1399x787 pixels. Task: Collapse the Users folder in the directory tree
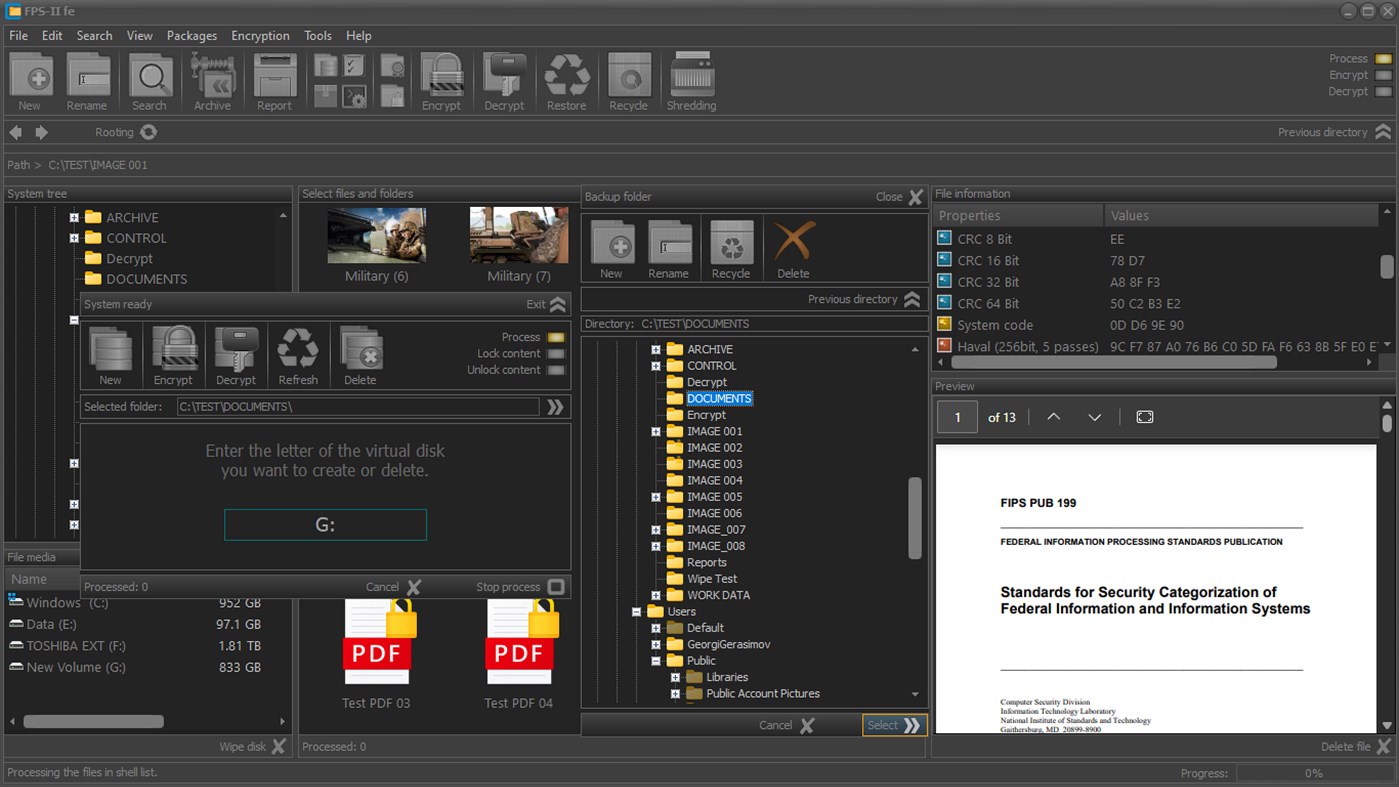click(x=637, y=611)
